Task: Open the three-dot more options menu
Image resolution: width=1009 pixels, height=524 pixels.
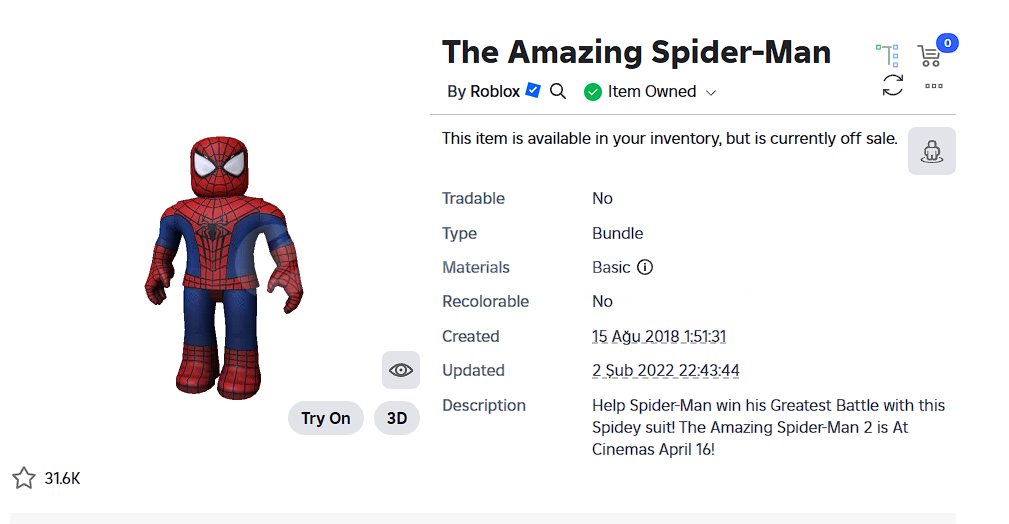Action: (934, 86)
